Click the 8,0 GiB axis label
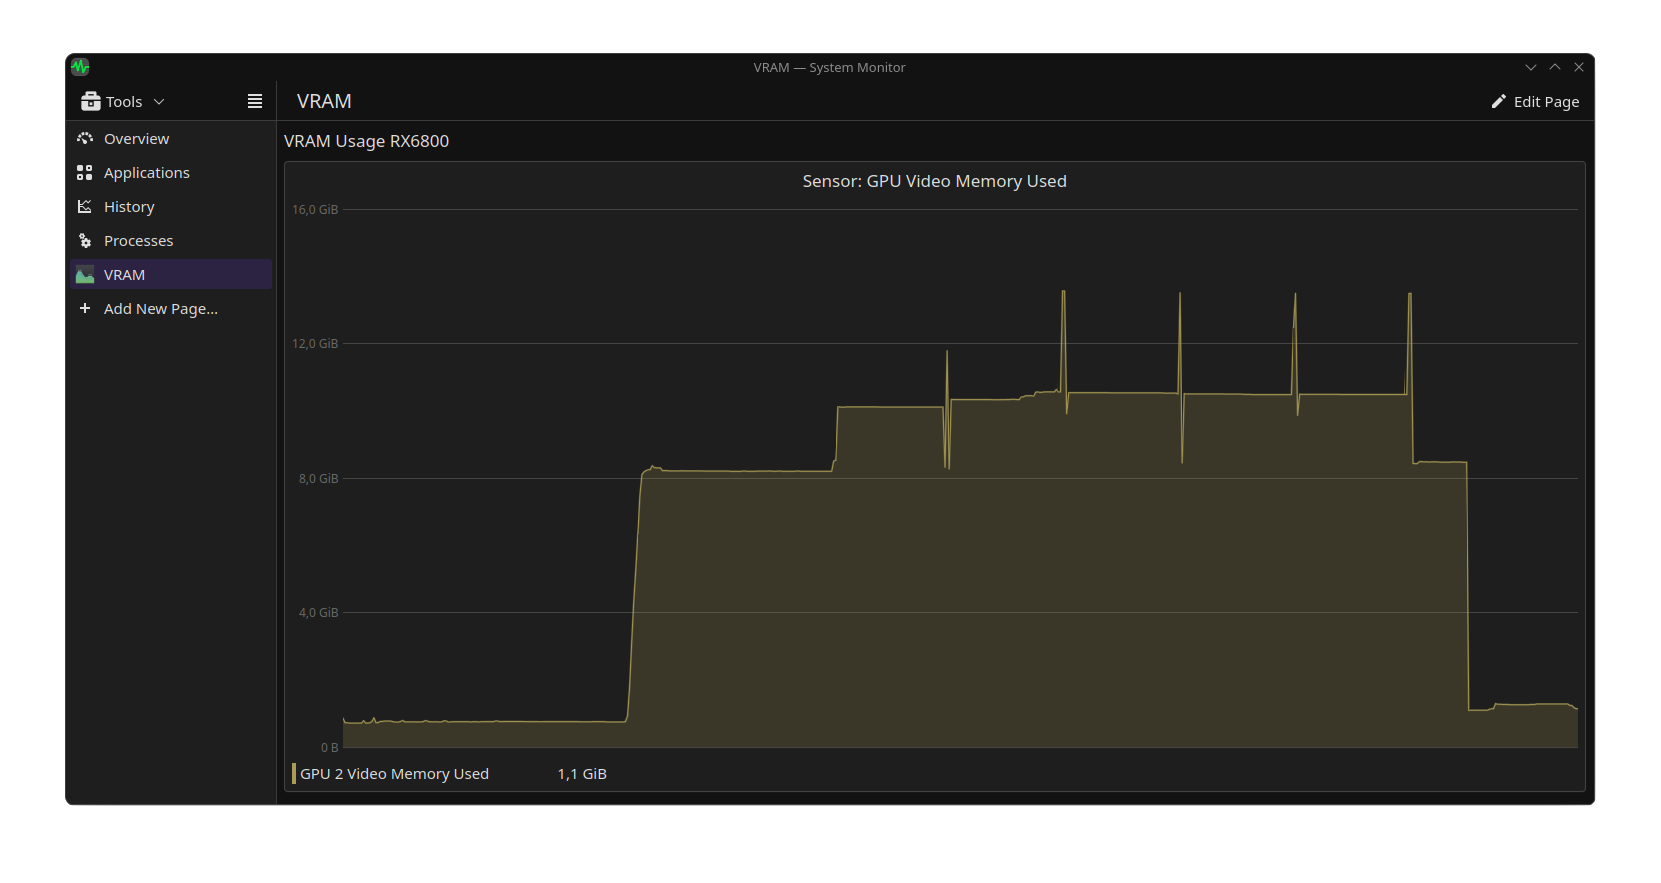 (318, 478)
